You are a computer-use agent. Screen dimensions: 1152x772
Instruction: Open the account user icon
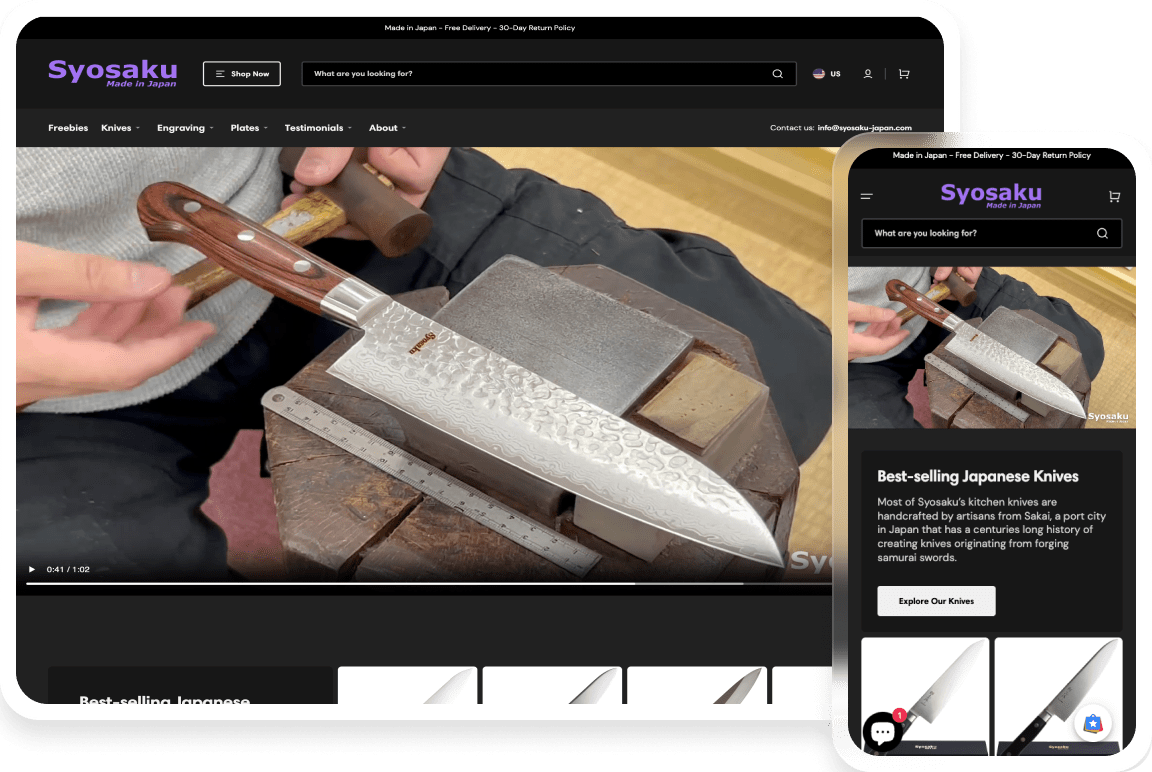coord(868,73)
